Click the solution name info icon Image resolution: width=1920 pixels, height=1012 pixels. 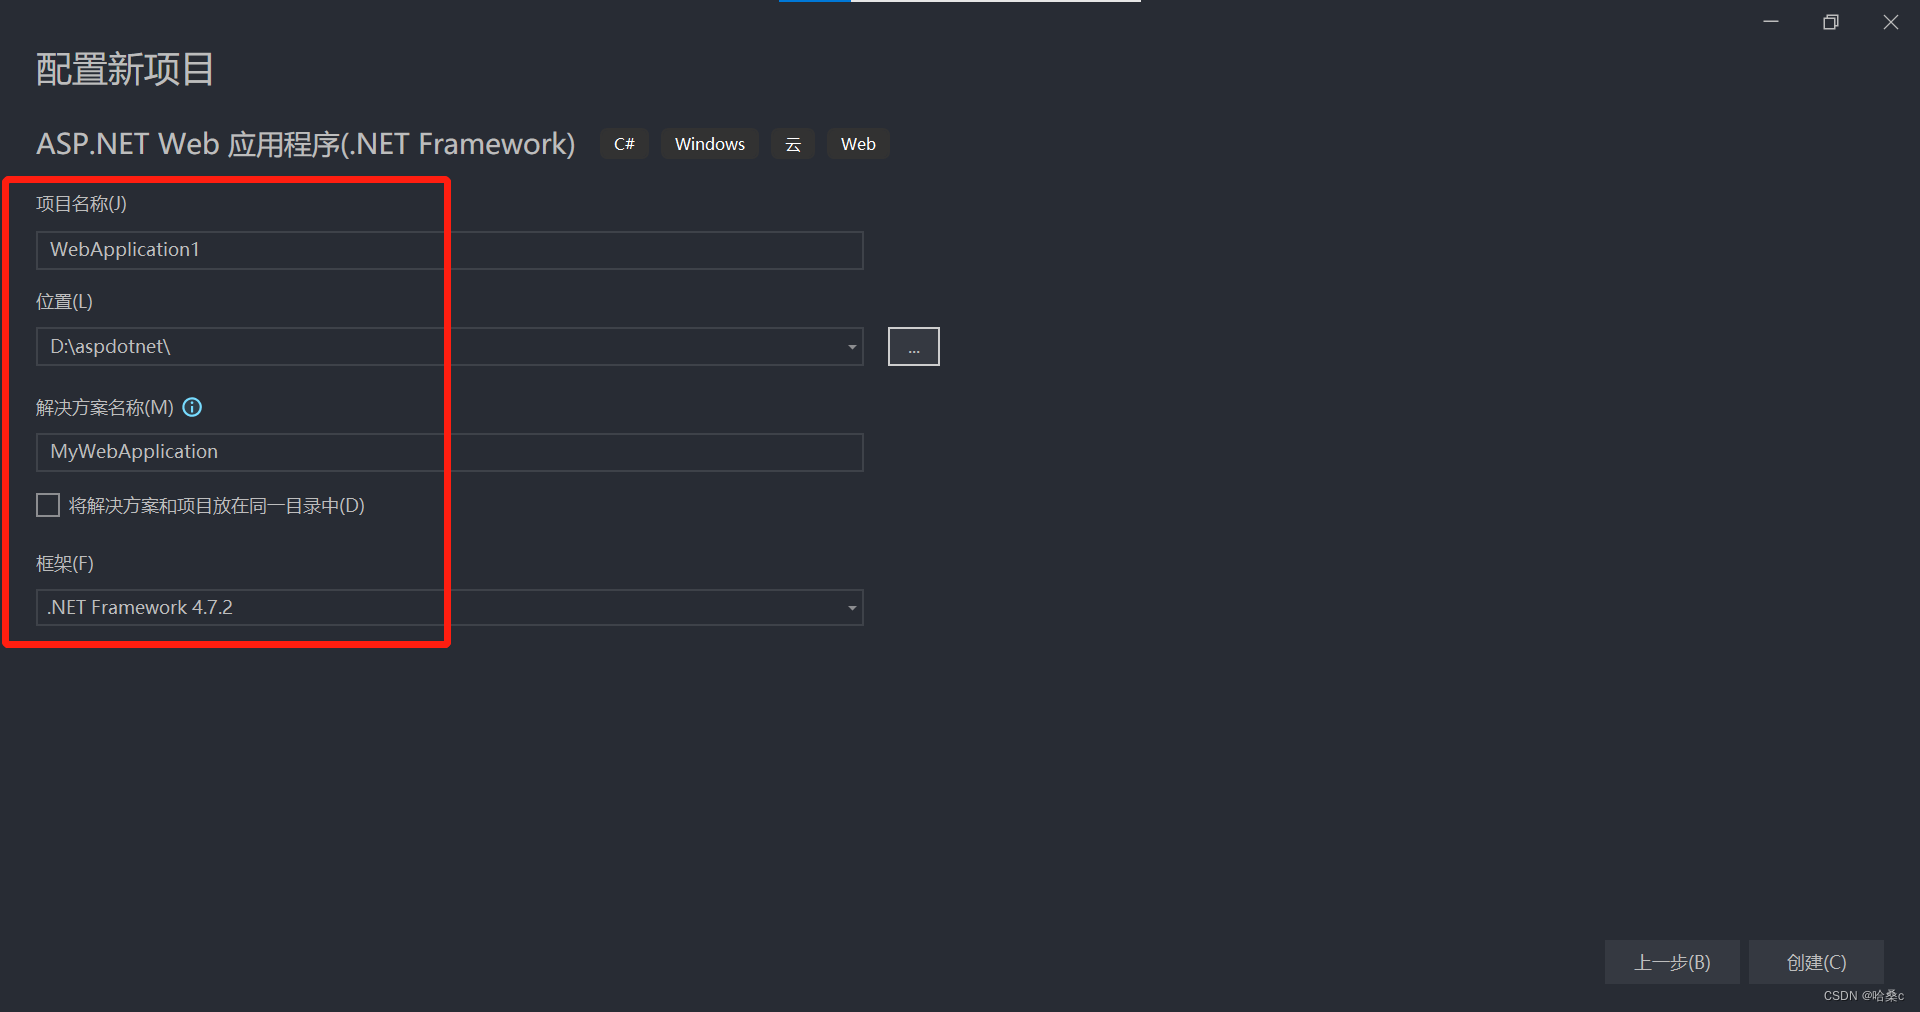click(193, 407)
